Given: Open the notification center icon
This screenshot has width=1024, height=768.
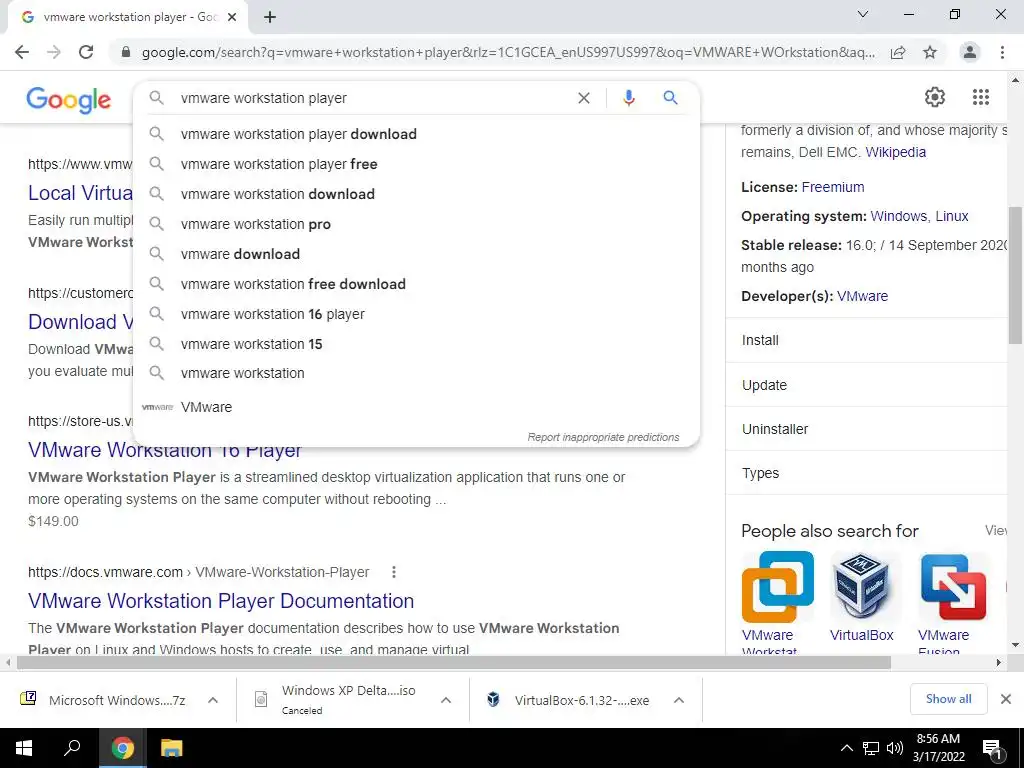Looking at the screenshot, I should [x=992, y=748].
